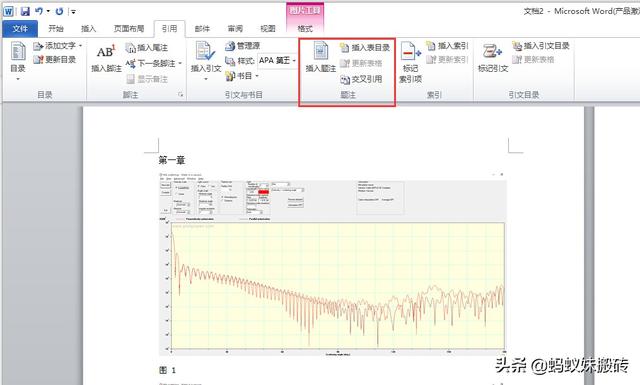Click the 插入索引 button
The height and width of the screenshot is (385, 640).
(447, 46)
